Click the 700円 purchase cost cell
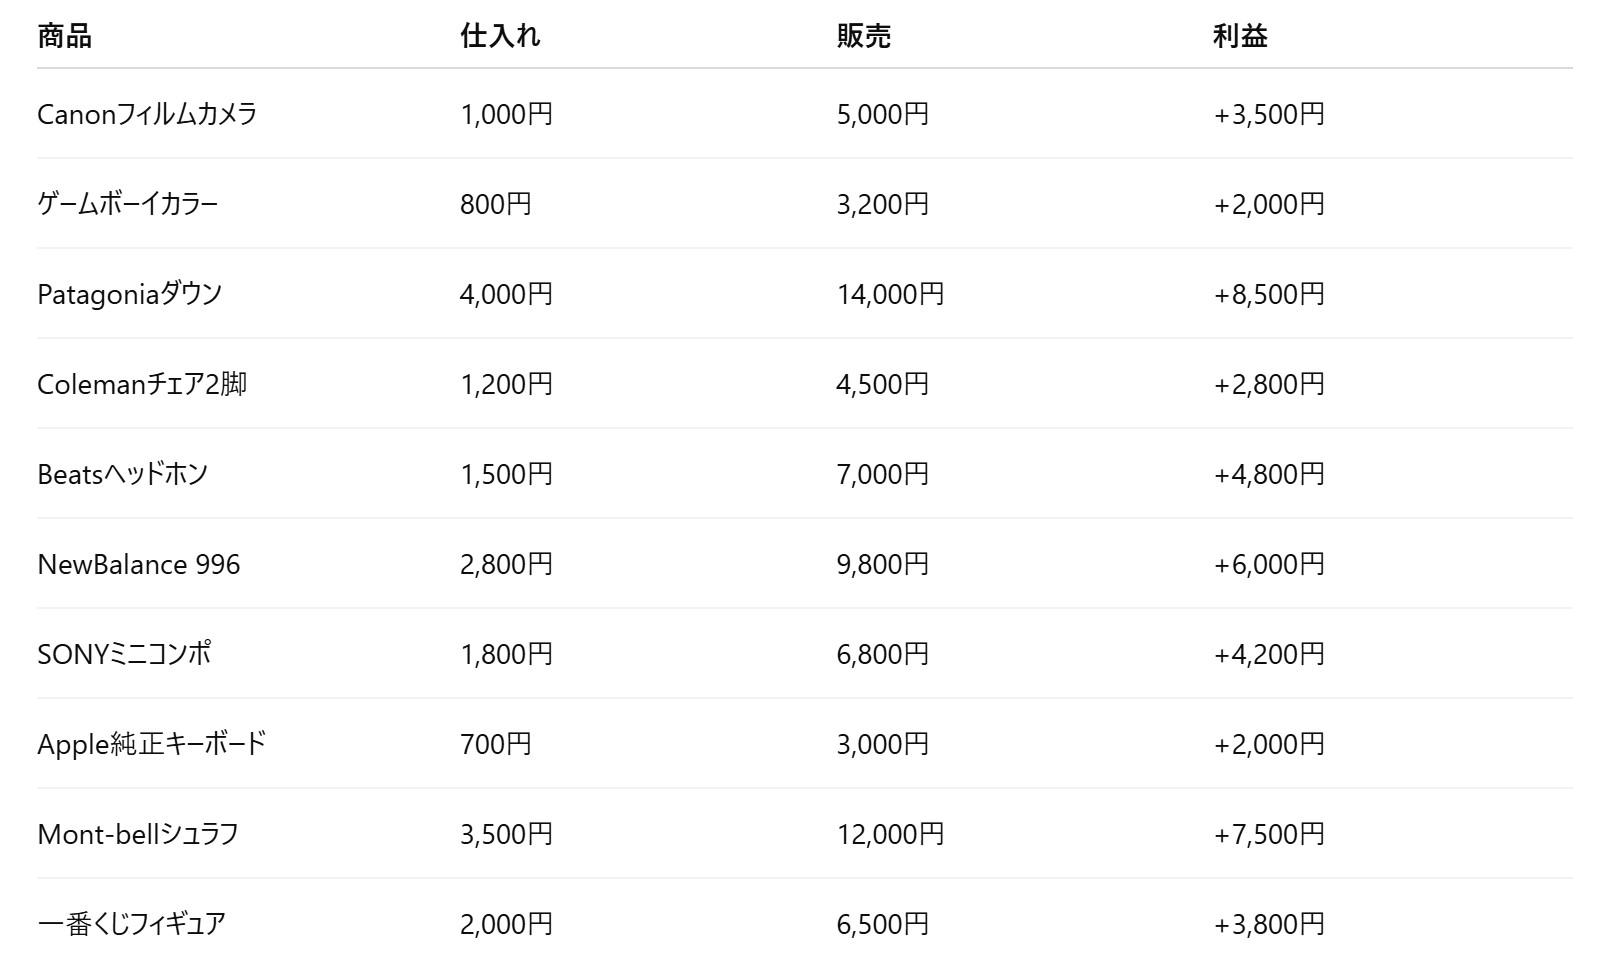This screenshot has width=1609, height=978. (496, 744)
